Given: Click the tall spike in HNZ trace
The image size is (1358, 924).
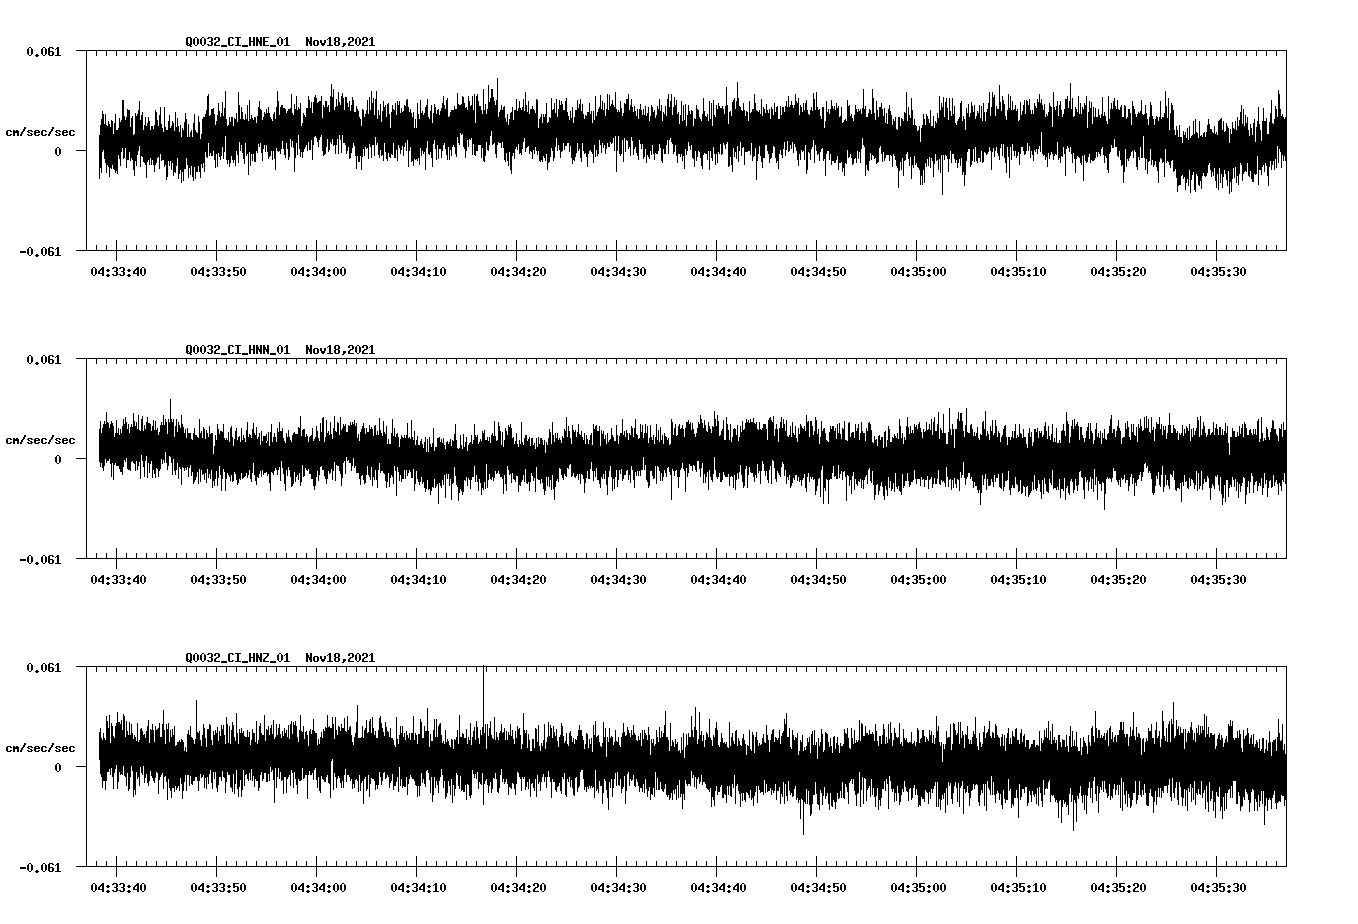Looking at the screenshot, I should [484, 690].
